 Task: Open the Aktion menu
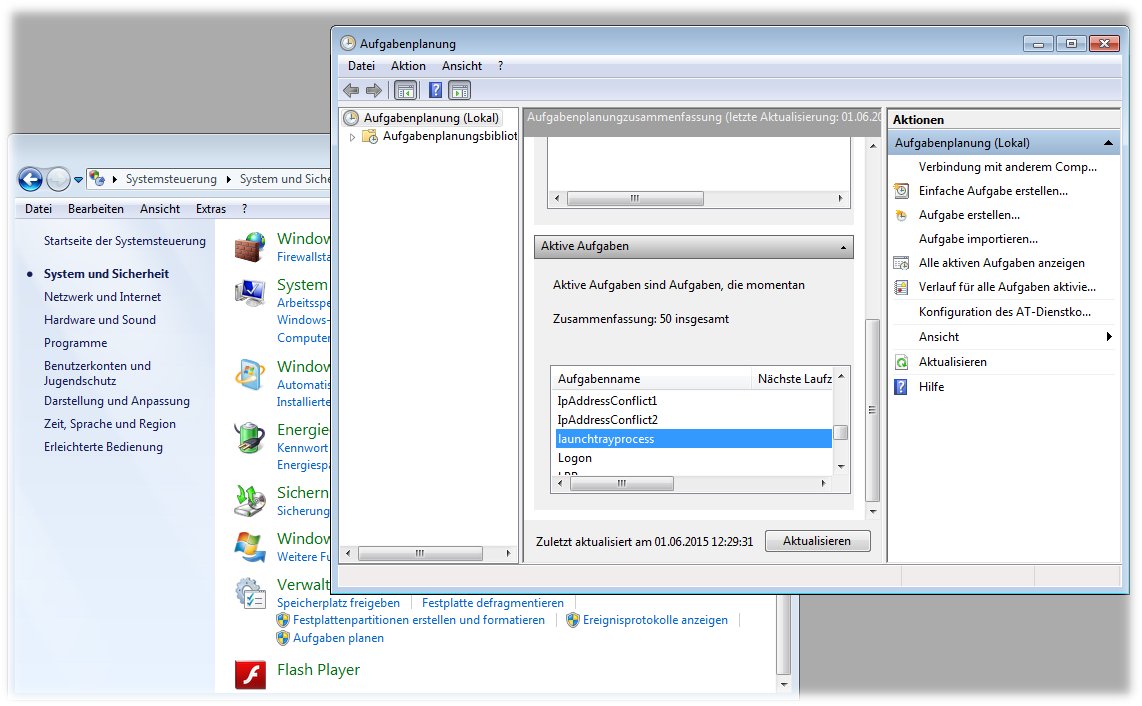click(408, 66)
